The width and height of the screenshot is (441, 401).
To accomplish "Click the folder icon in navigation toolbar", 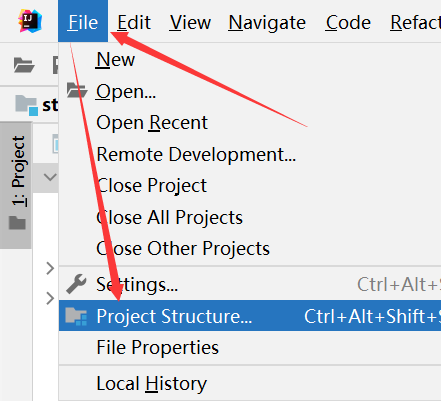I will click(24, 65).
